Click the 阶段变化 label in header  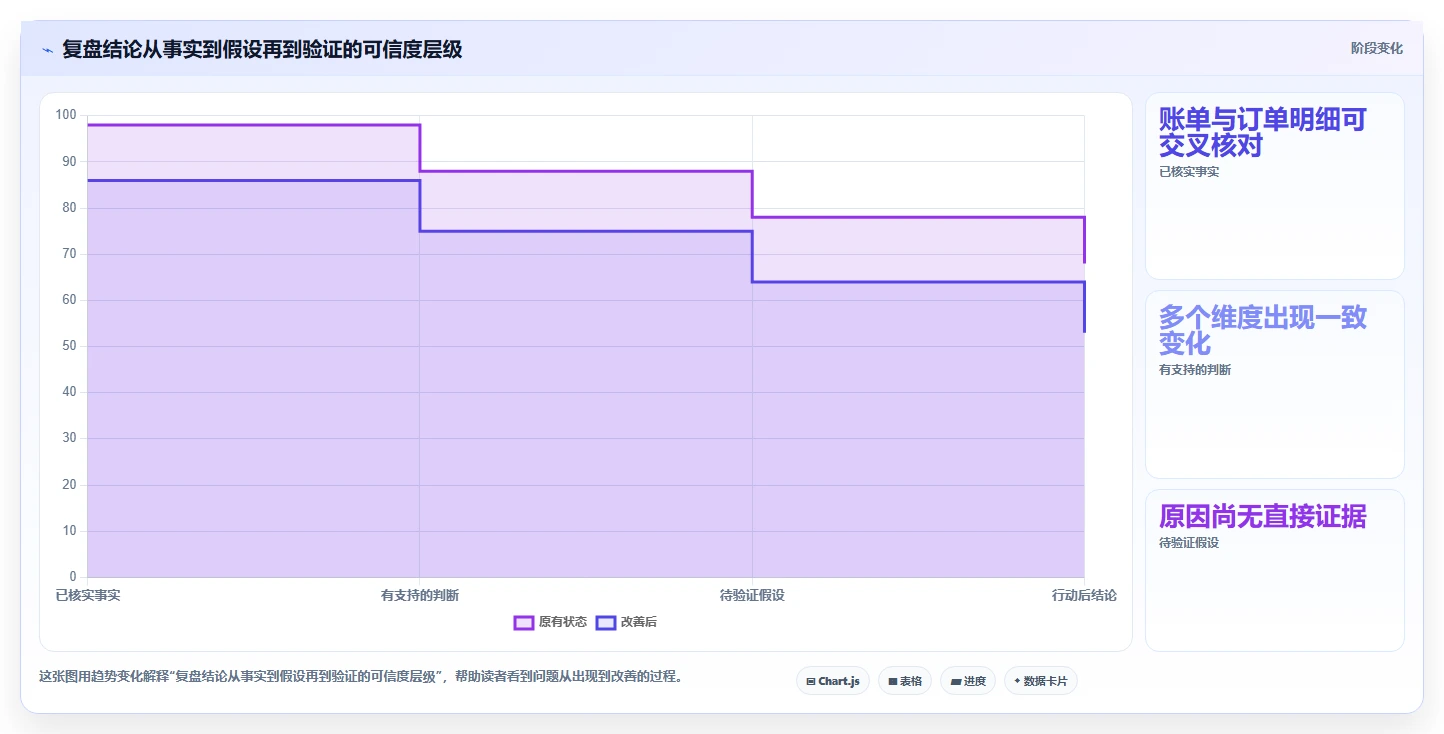point(1376,48)
